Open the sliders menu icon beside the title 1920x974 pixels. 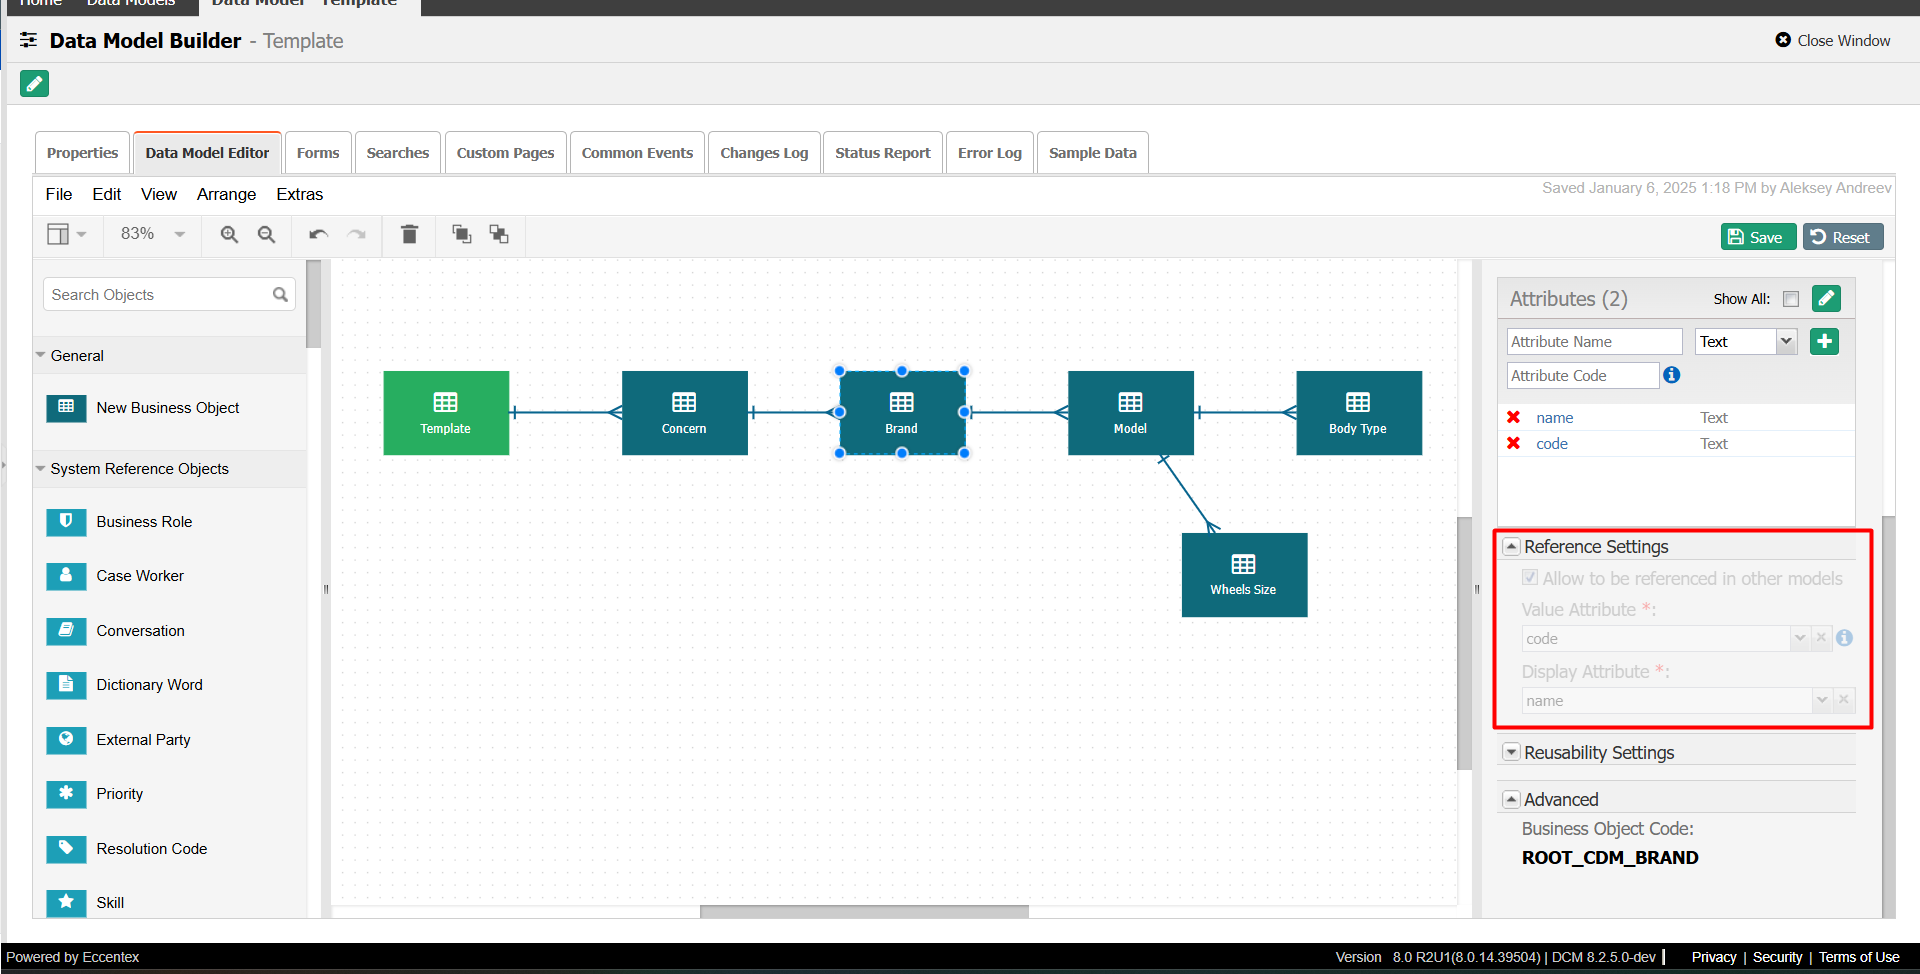coord(29,41)
